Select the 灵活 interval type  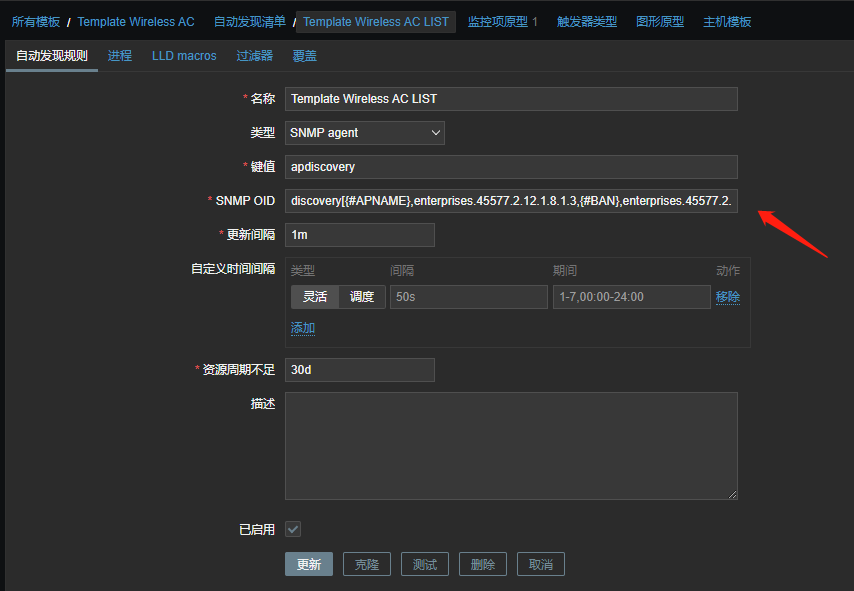point(315,297)
